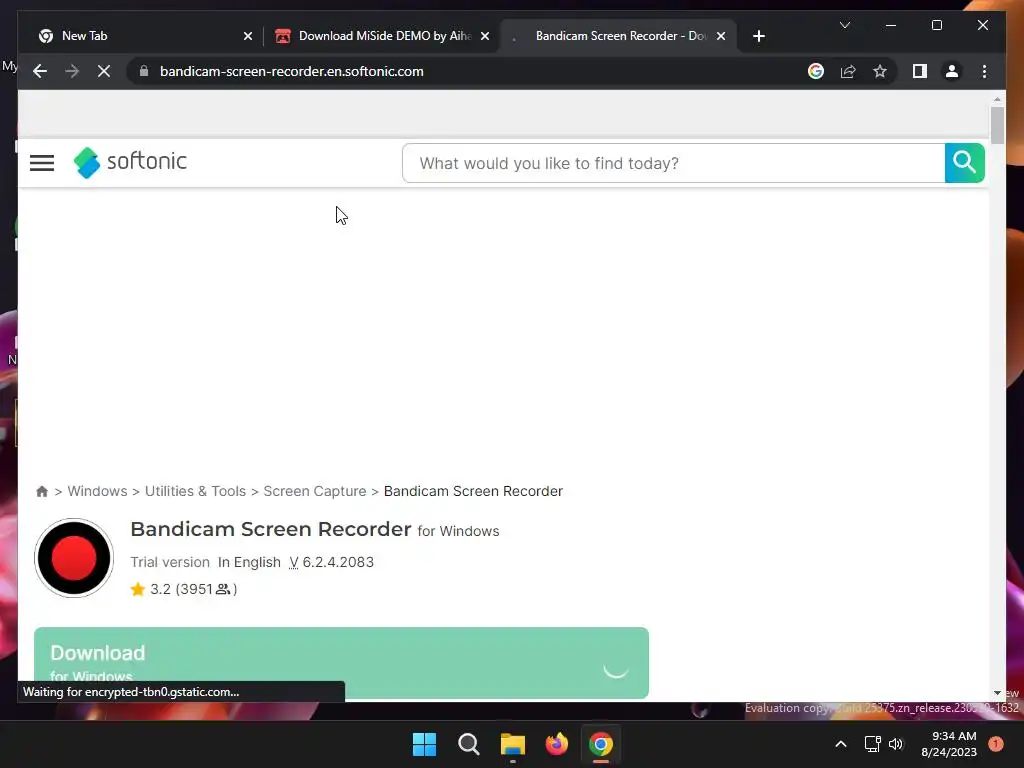Open the Chrome profile icon
The height and width of the screenshot is (768, 1024).
tap(952, 71)
